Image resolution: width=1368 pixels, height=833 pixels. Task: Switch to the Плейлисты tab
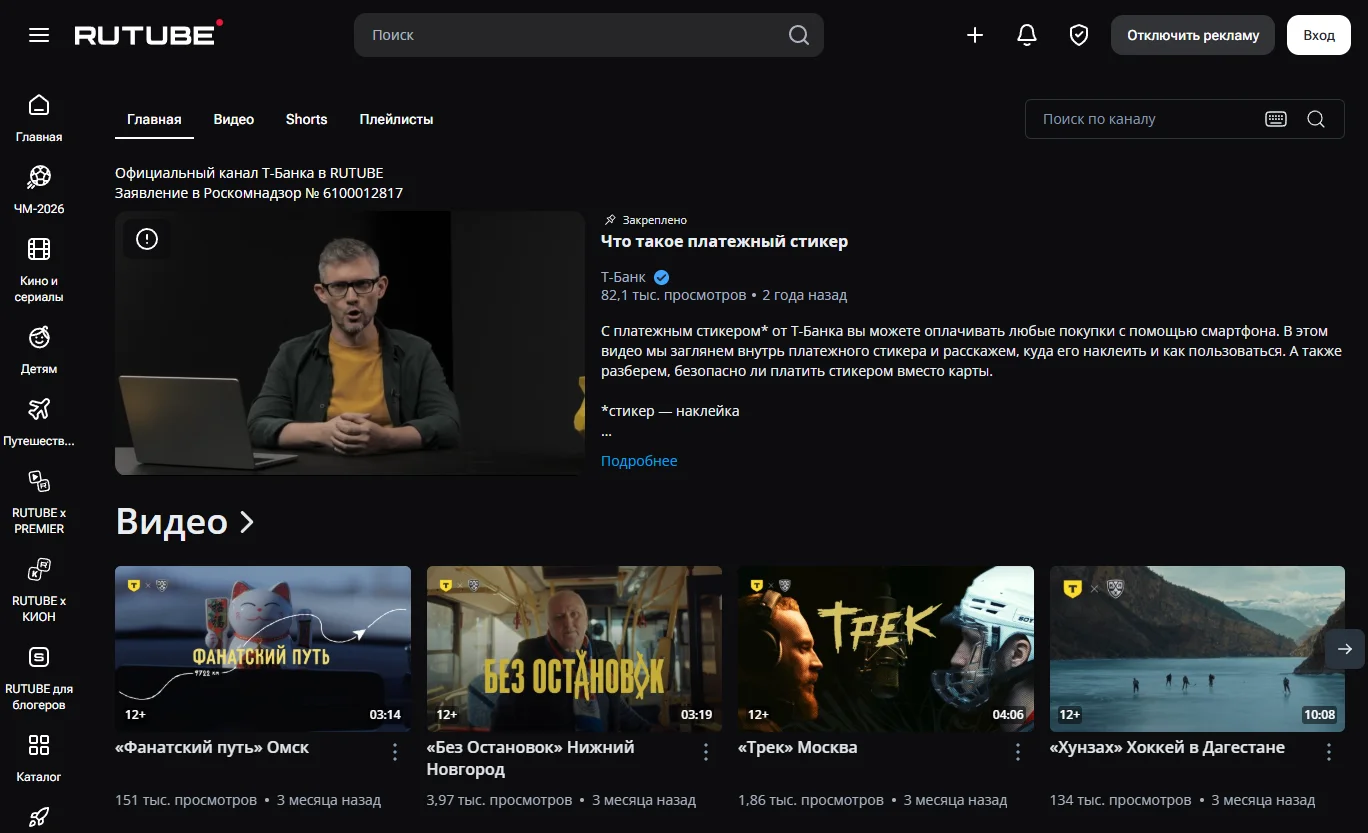tap(396, 119)
